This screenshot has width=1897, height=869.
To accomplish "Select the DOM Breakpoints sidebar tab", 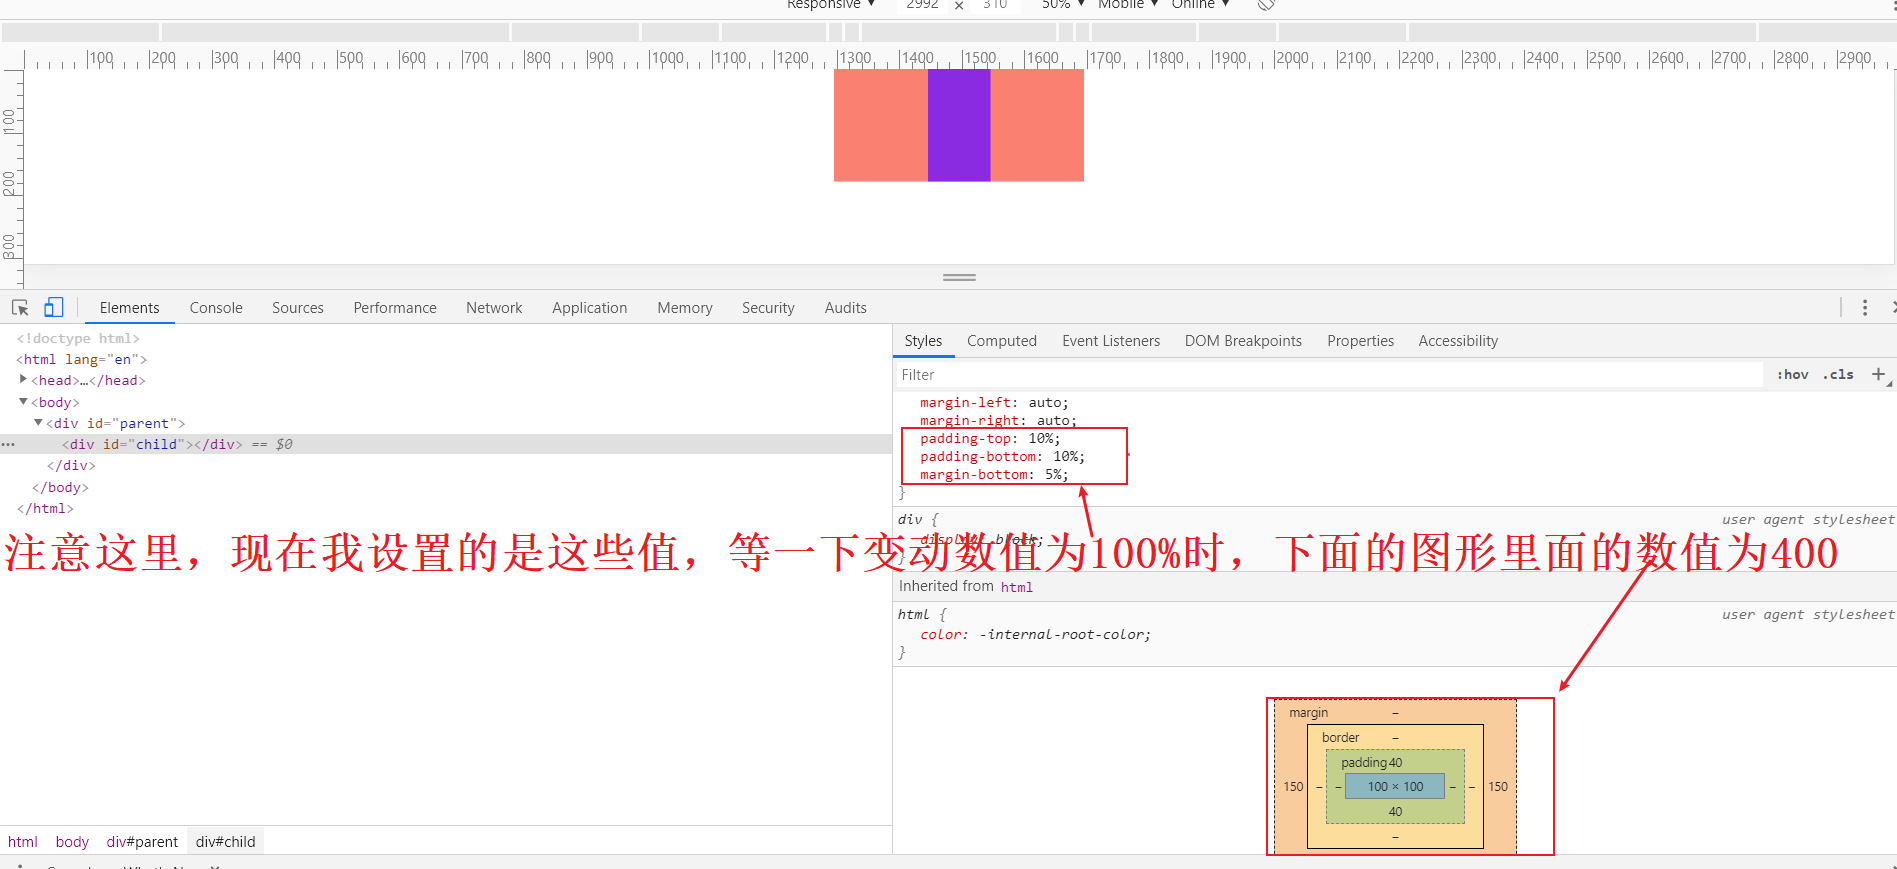I will [1243, 341].
